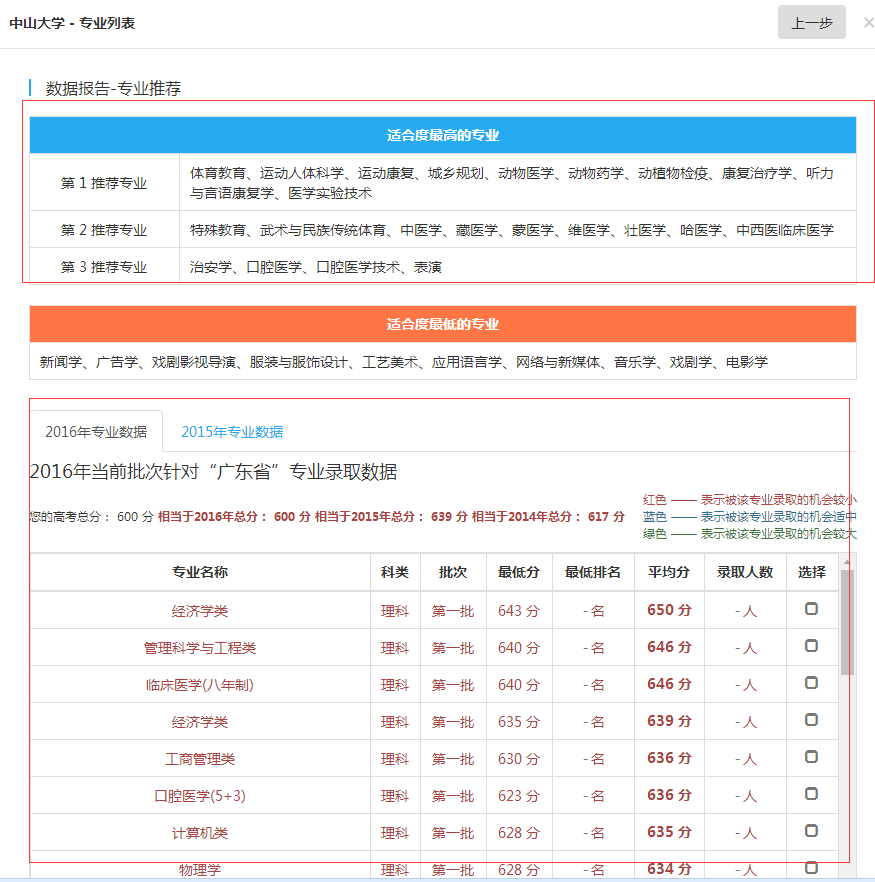Click the 蓝色 legend line
This screenshot has width=875, height=882.
(x=750, y=516)
